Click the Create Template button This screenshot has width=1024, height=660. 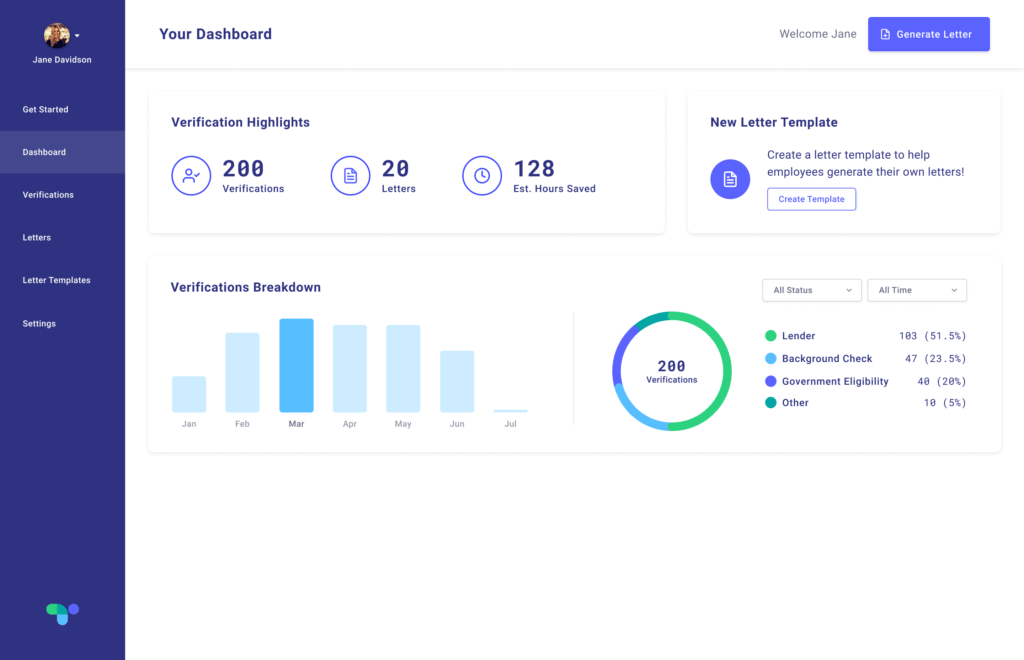pos(811,199)
